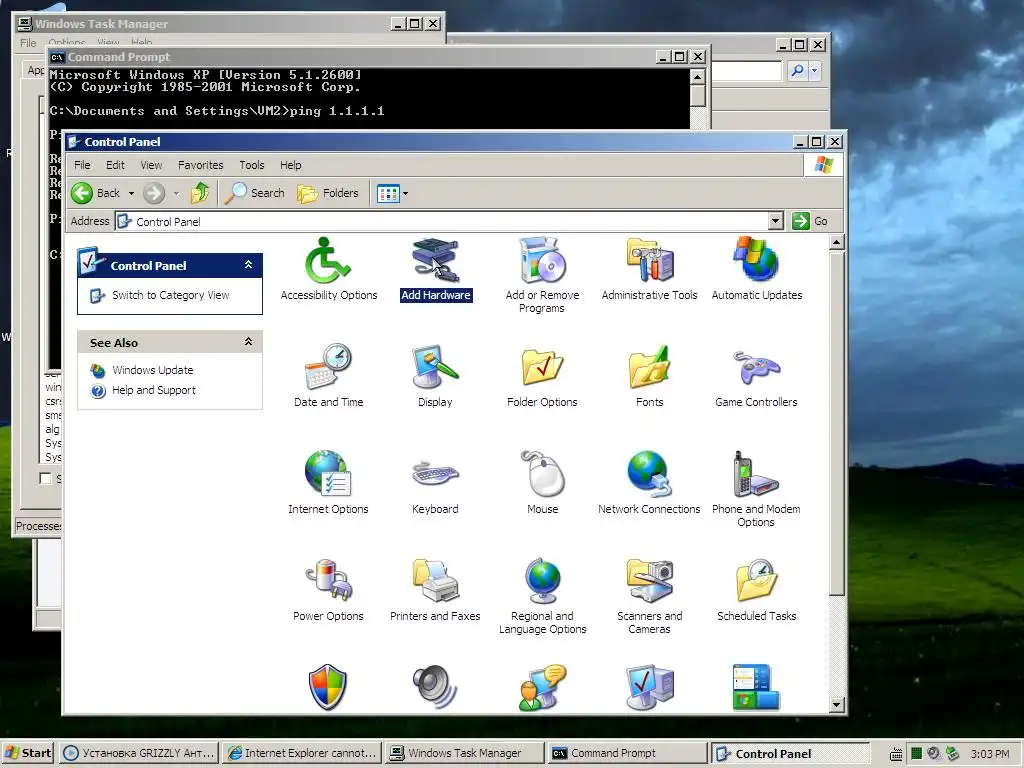Click the Search toolbar button
The width and height of the screenshot is (1024, 768).
[255, 193]
